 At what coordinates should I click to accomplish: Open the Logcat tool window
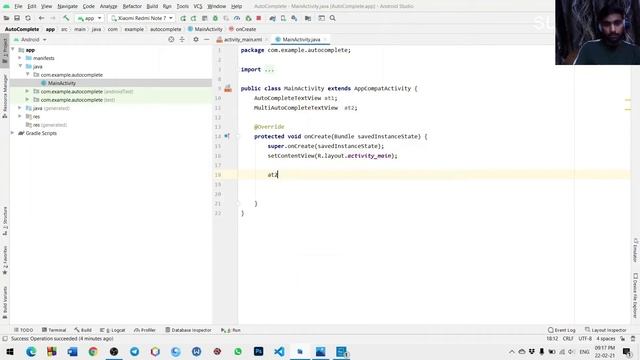113,330
